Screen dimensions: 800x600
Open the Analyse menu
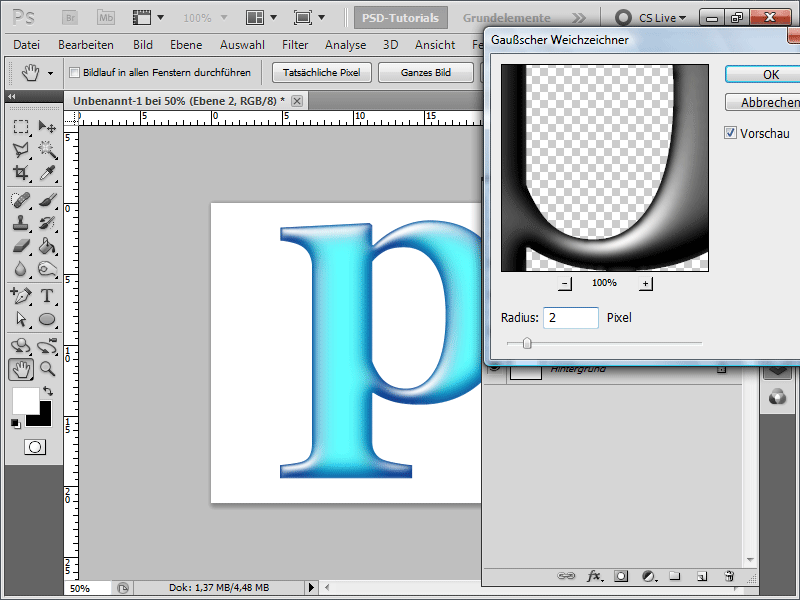[345, 45]
